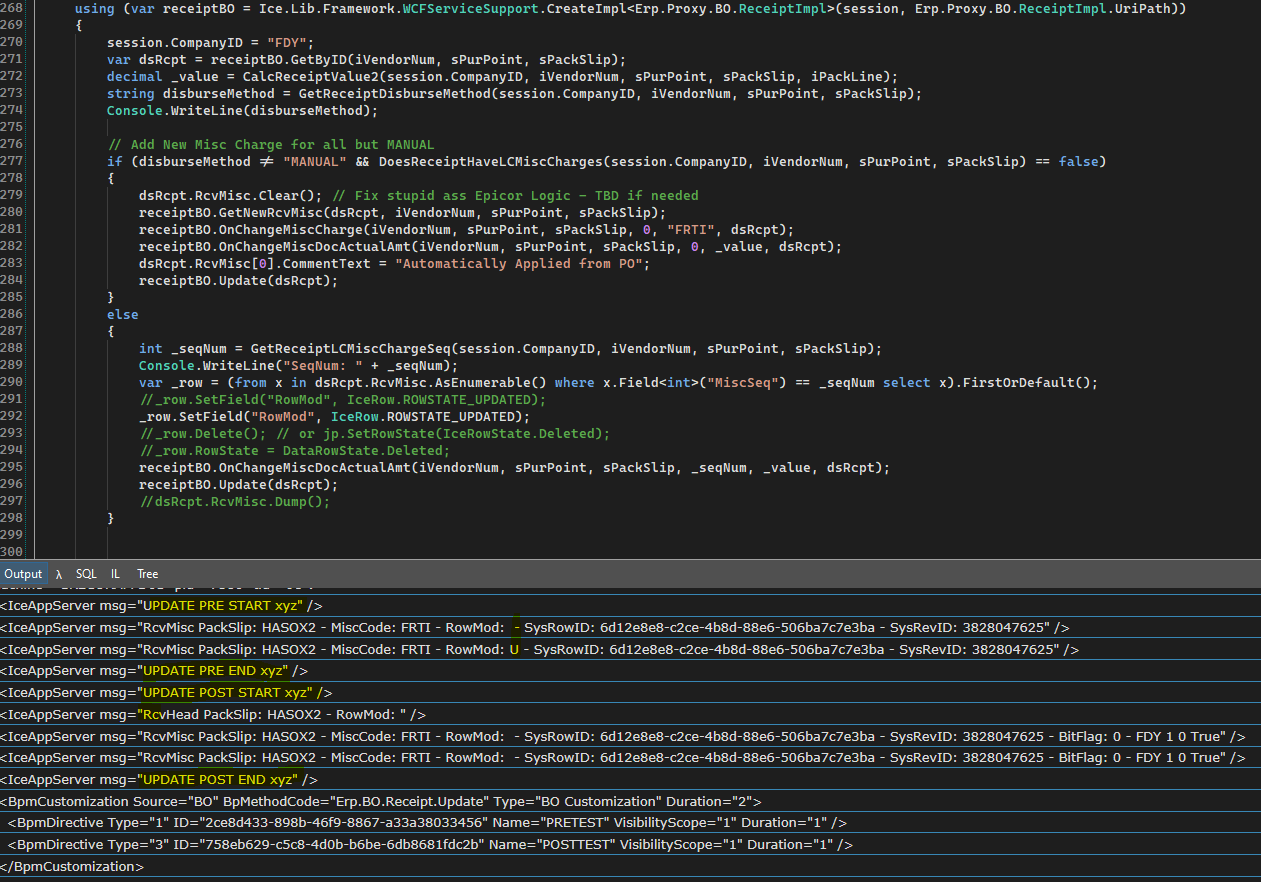Click the receiptBO.GetNewRcvMisc line
1261x882 pixels.
point(403,212)
